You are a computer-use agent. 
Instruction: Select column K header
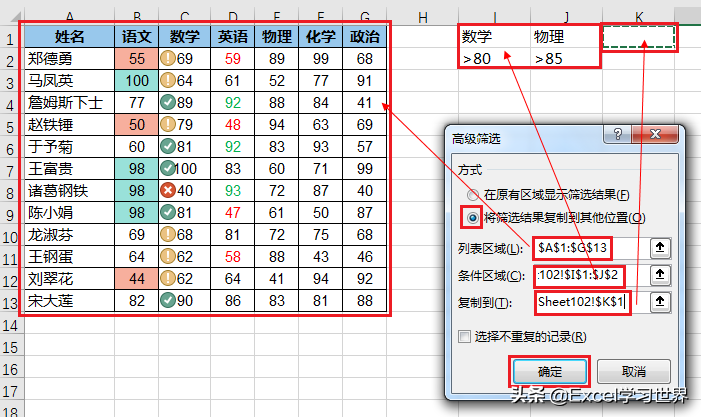coord(638,17)
